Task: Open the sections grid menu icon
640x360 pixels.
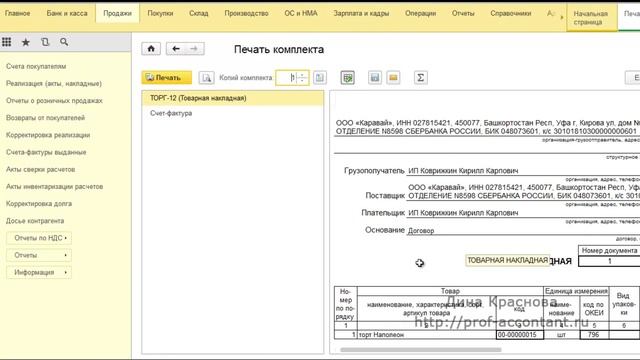Action: [x=7, y=42]
